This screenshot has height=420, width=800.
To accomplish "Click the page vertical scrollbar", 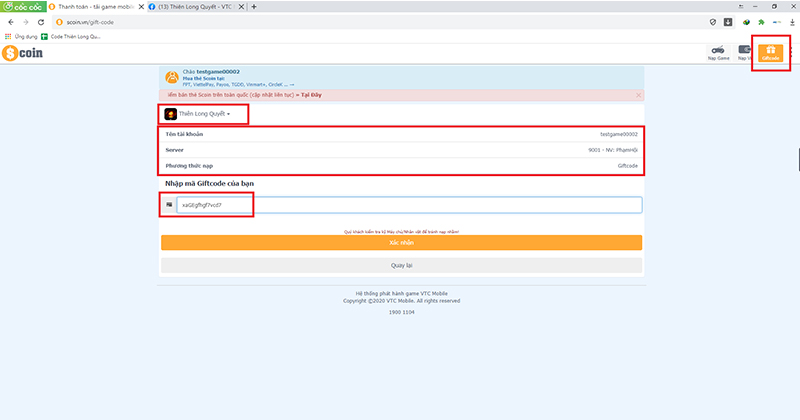I will pos(798,160).
